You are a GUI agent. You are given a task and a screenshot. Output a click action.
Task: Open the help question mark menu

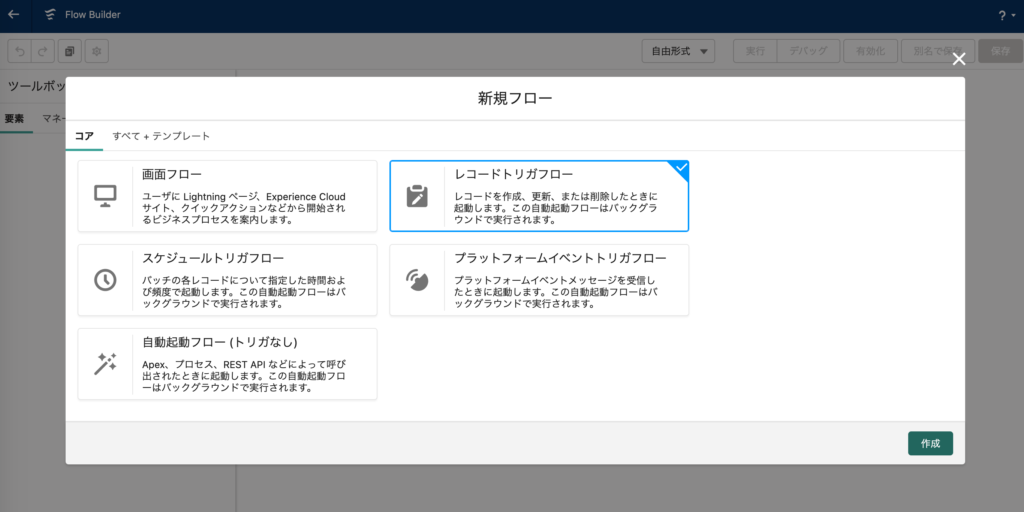point(1004,16)
